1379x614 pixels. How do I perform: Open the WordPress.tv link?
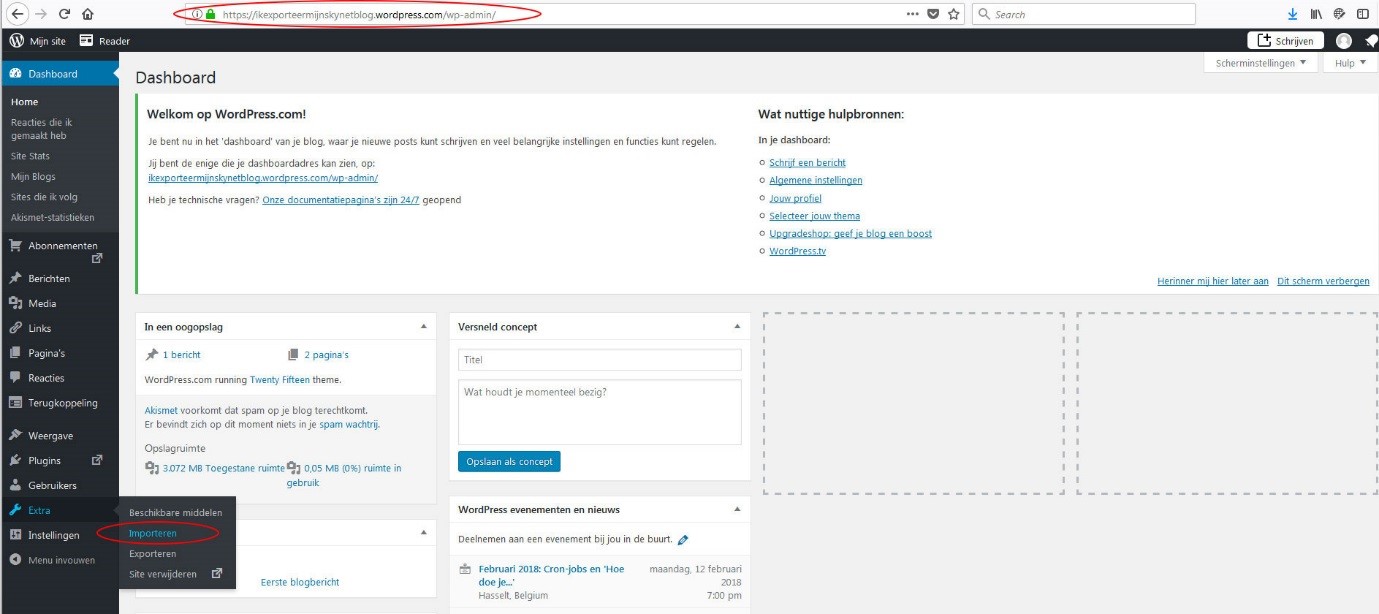pos(797,251)
